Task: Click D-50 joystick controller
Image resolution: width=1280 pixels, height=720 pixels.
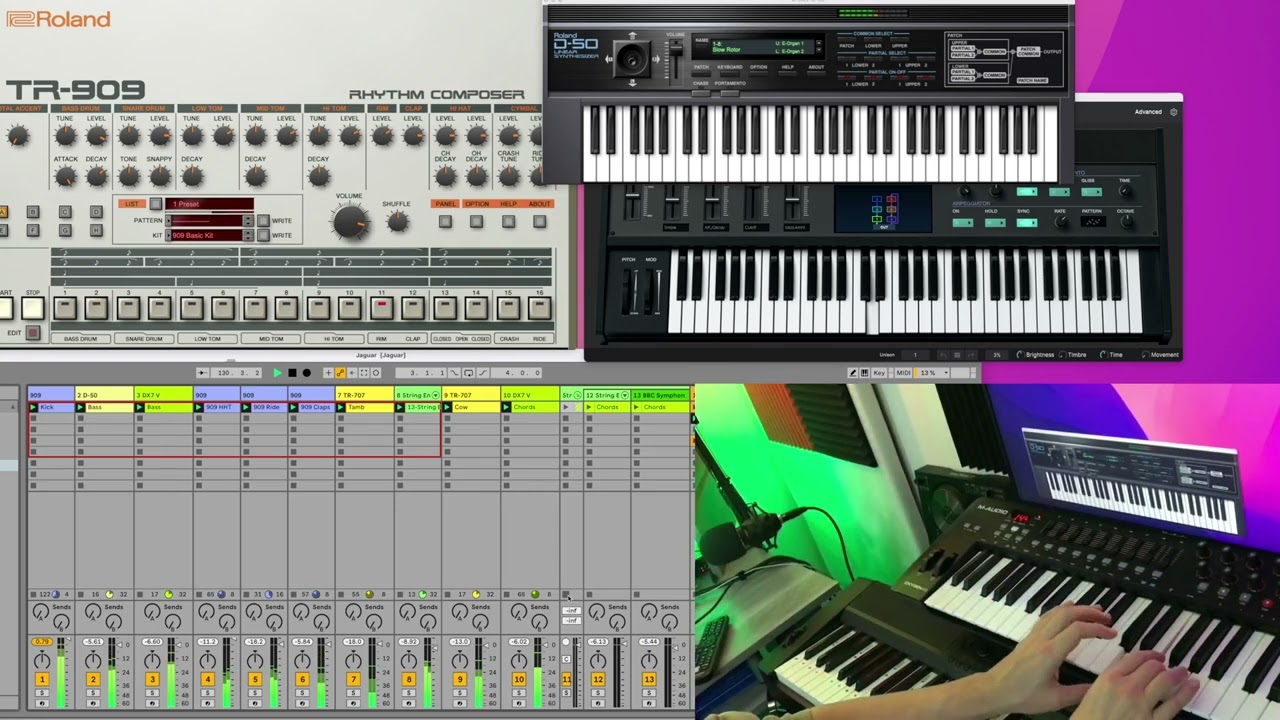Action: [631, 58]
